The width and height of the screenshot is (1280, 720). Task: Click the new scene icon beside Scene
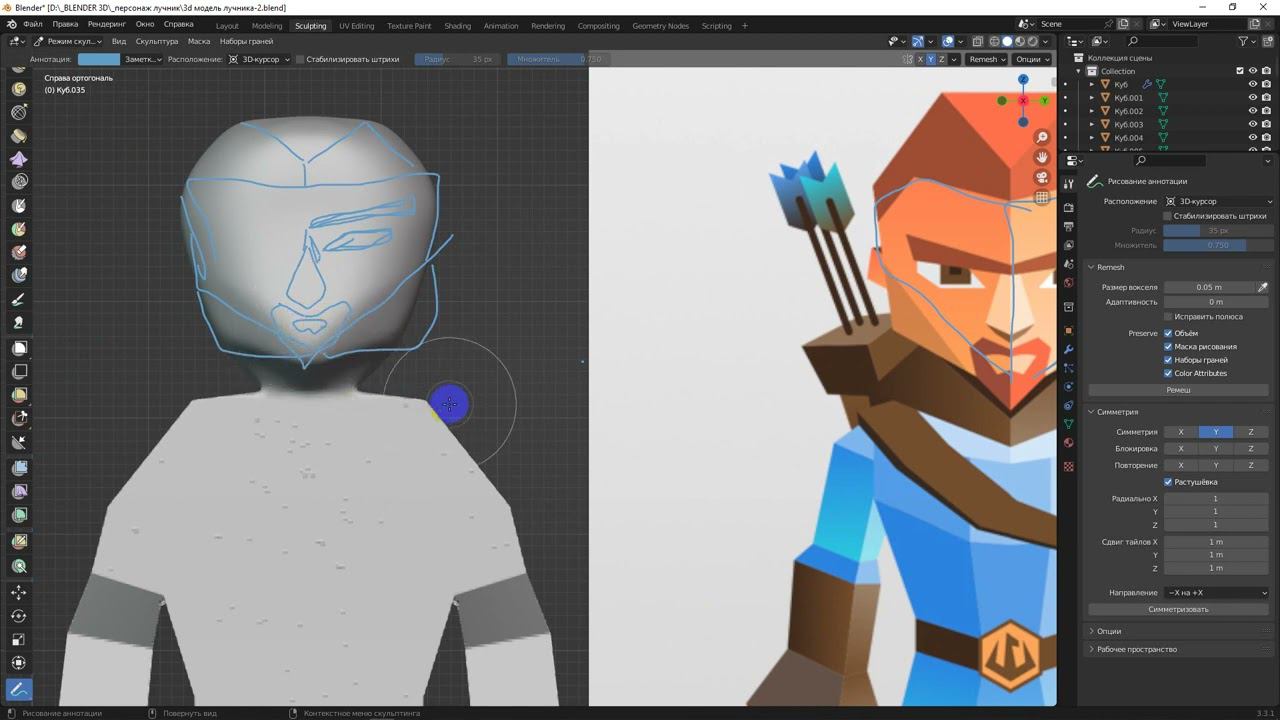1122,24
